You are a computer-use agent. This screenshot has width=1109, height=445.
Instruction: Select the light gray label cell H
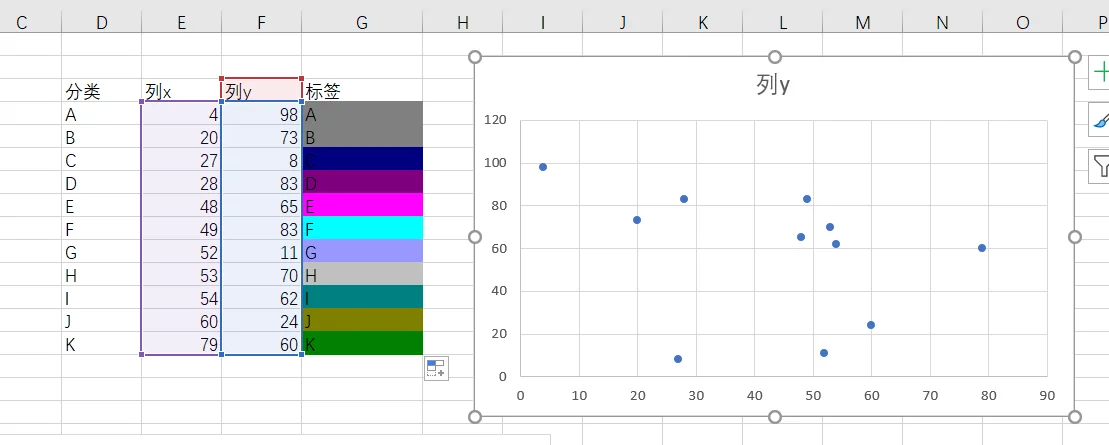coord(362,274)
